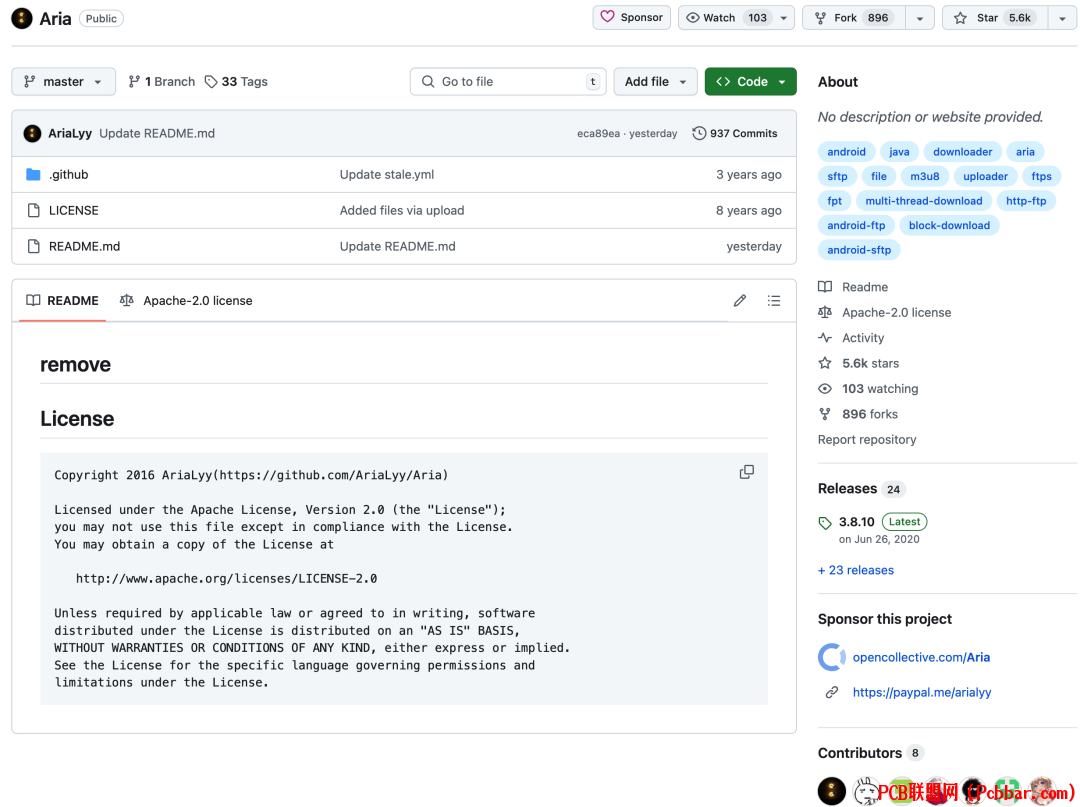Expand the Watch notification options dropdown
This screenshot has height=807, width=1080.
tap(784, 18)
